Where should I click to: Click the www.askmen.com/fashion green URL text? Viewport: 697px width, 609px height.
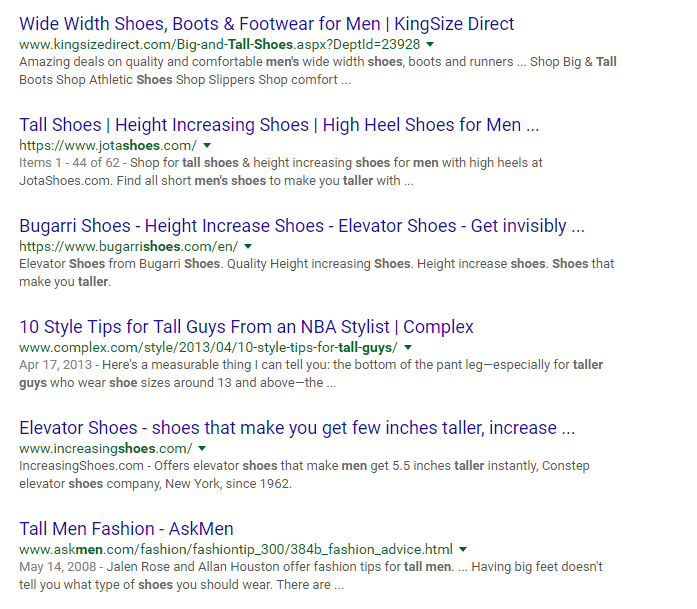point(236,549)
